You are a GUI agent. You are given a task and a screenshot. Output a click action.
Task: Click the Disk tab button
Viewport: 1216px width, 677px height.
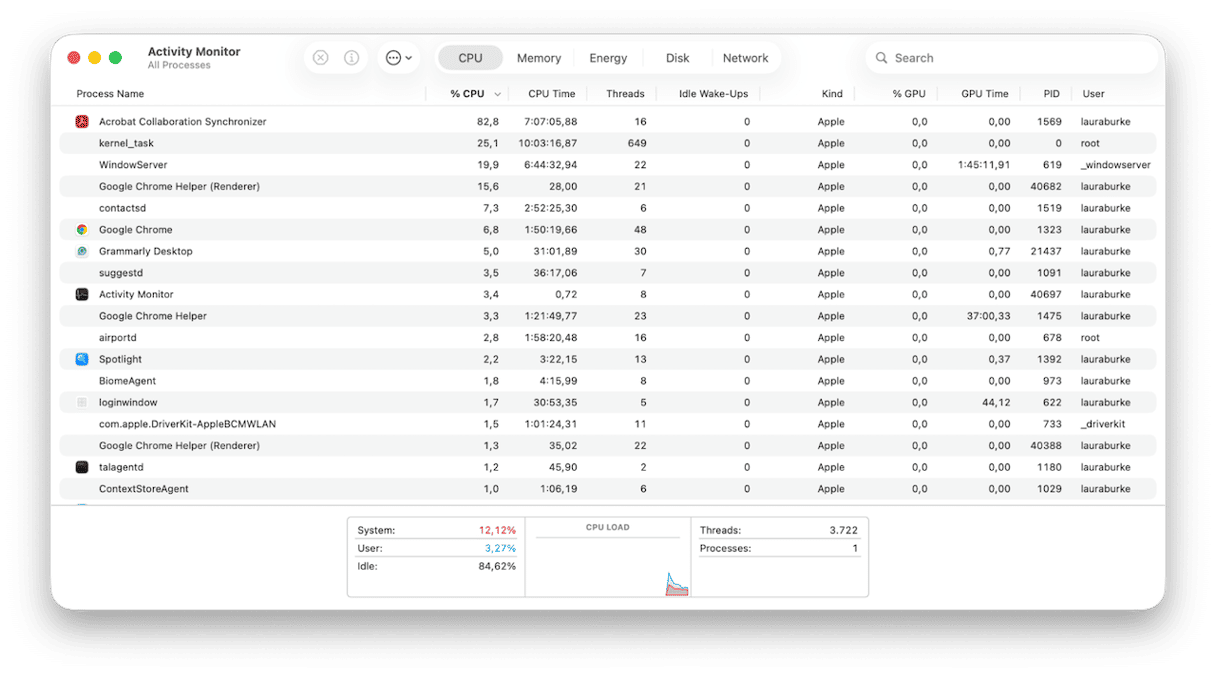[676, 57]
